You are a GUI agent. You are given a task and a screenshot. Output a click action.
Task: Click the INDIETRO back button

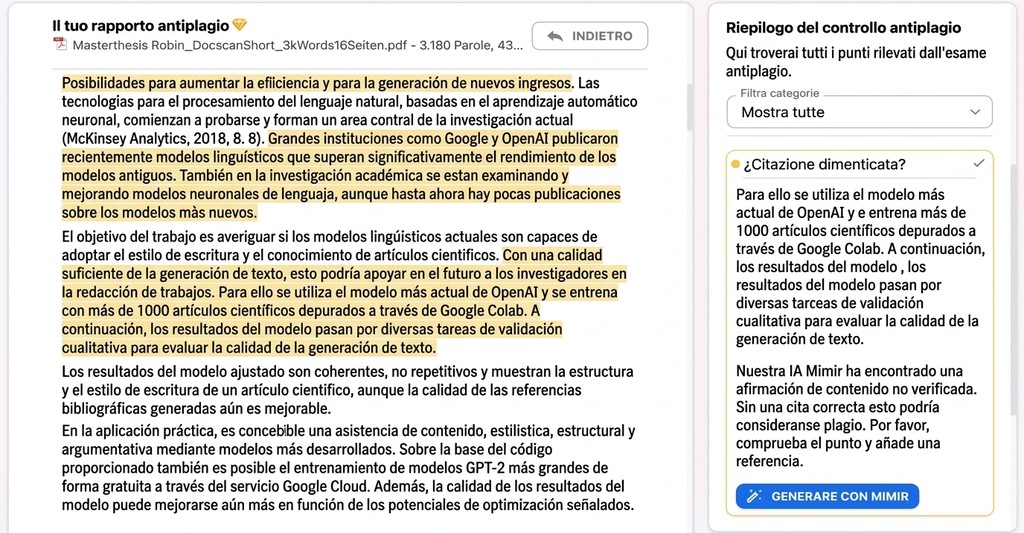point(590,36)
